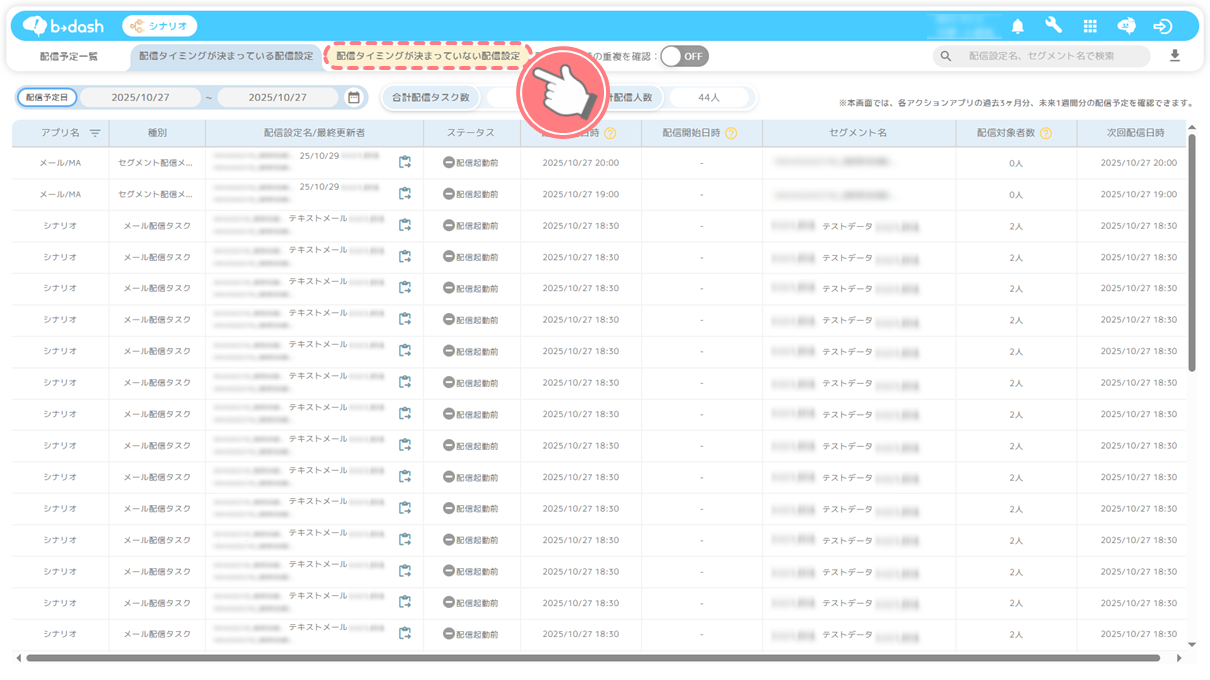Open the notifications bell icon
The width and height of the screenshot is (1210, 680).
point(1017,26)
